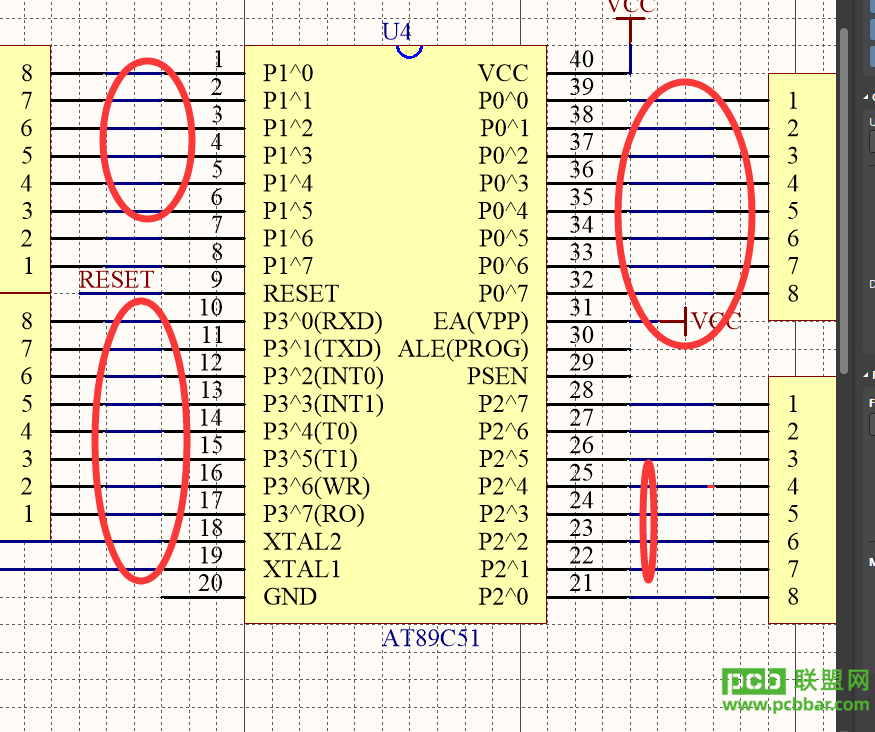Viewport: 875px width, 732px height.
Task: Select the AT89C51 component name text
Action: 431,638
